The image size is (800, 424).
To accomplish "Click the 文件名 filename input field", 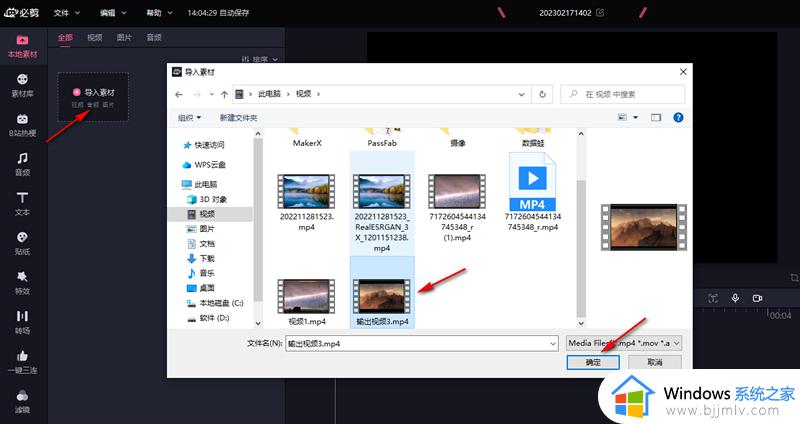I will coord(421,344).
